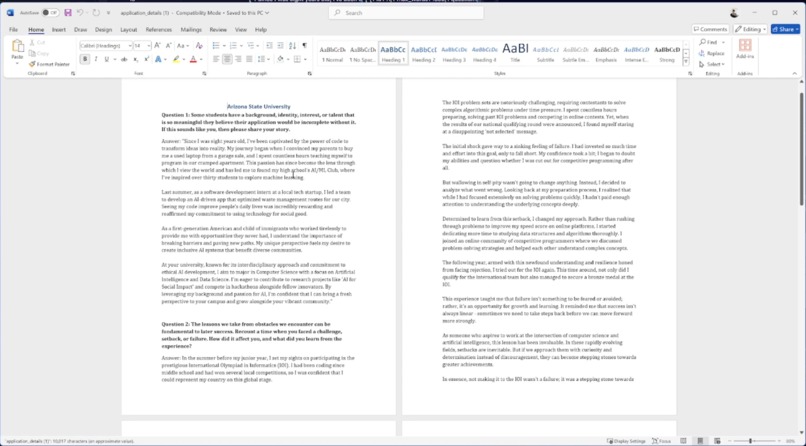Image resolution: width=806 pixels, height=446 pixels.
Task: Switch to the Layout tab
Action: tap(129, 30)
